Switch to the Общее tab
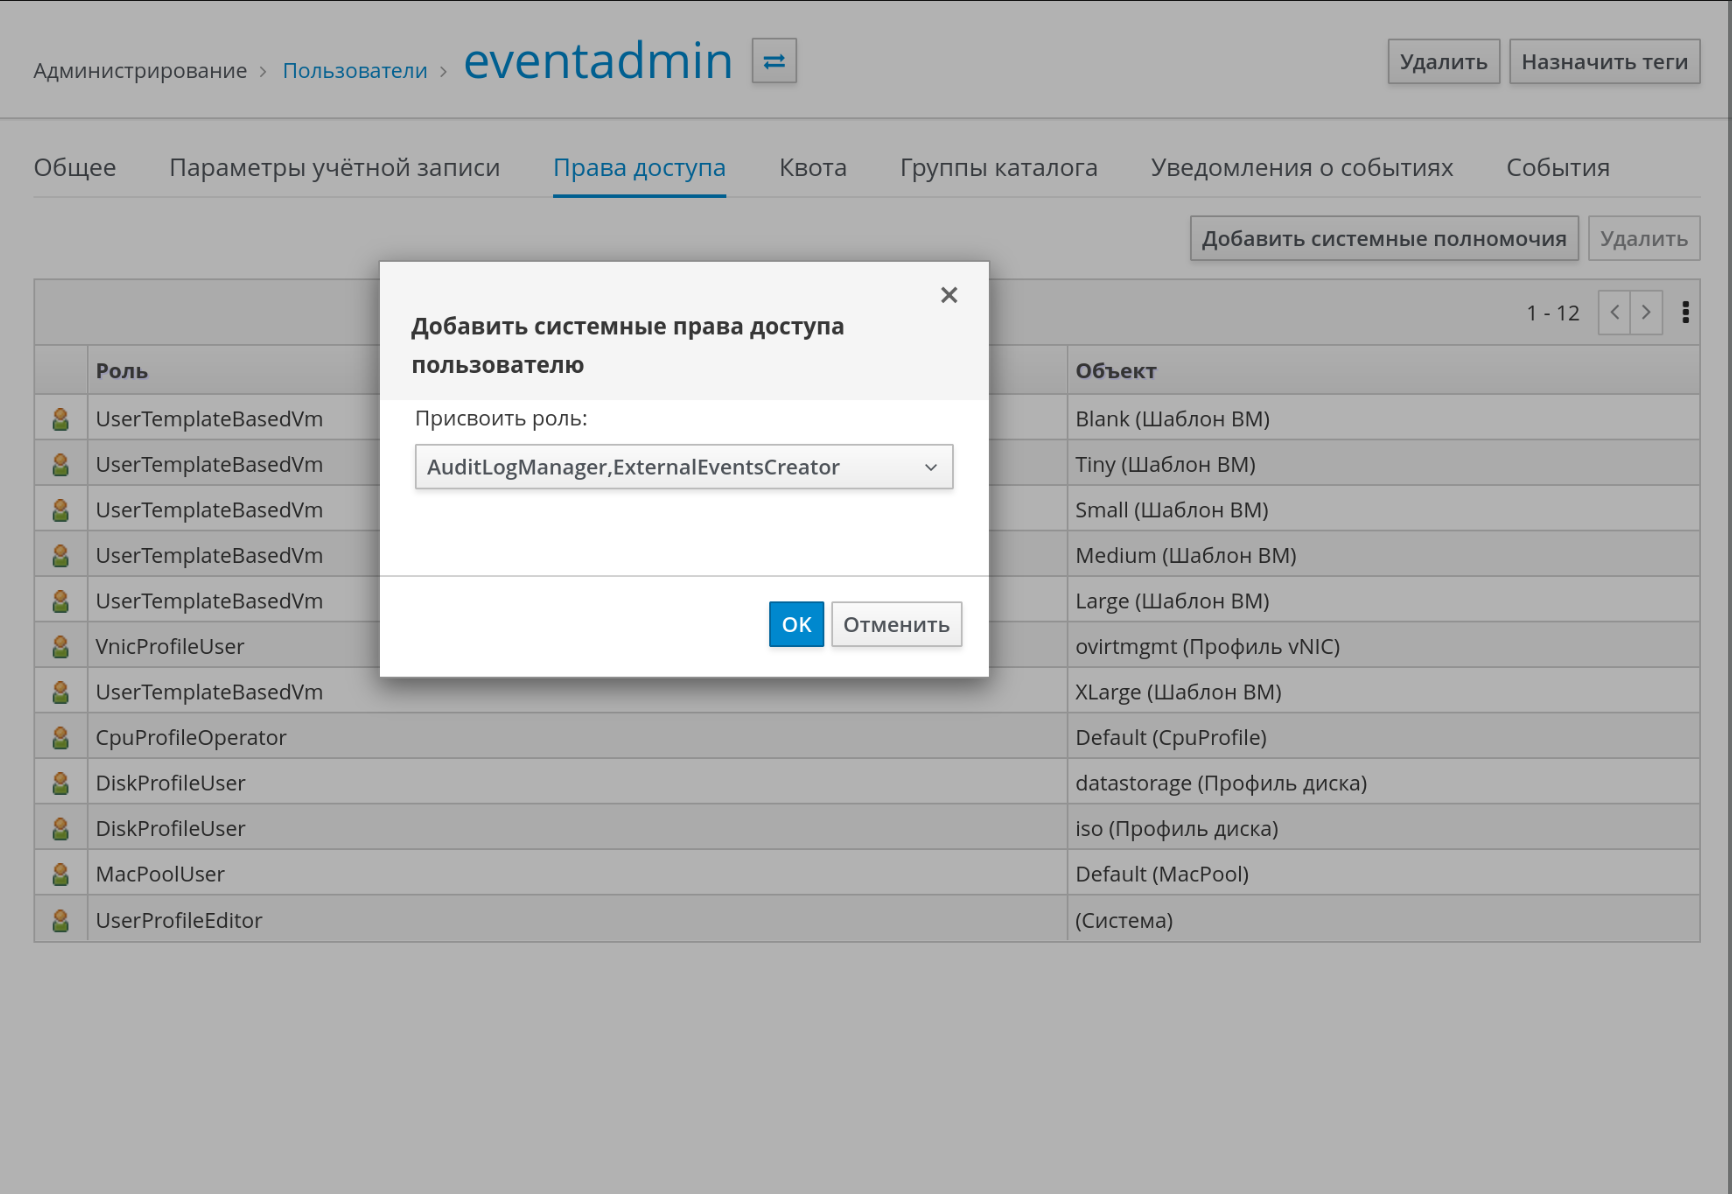 75,168
